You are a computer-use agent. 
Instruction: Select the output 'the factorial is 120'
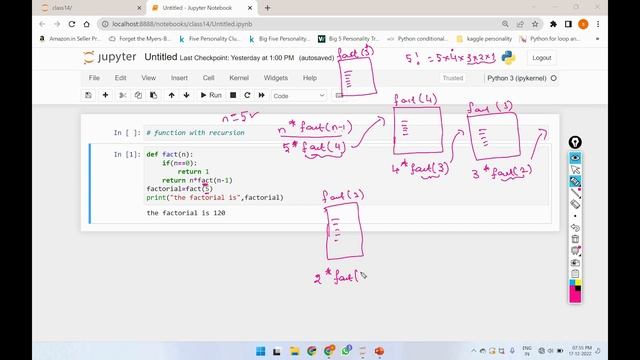pos(186,213)
